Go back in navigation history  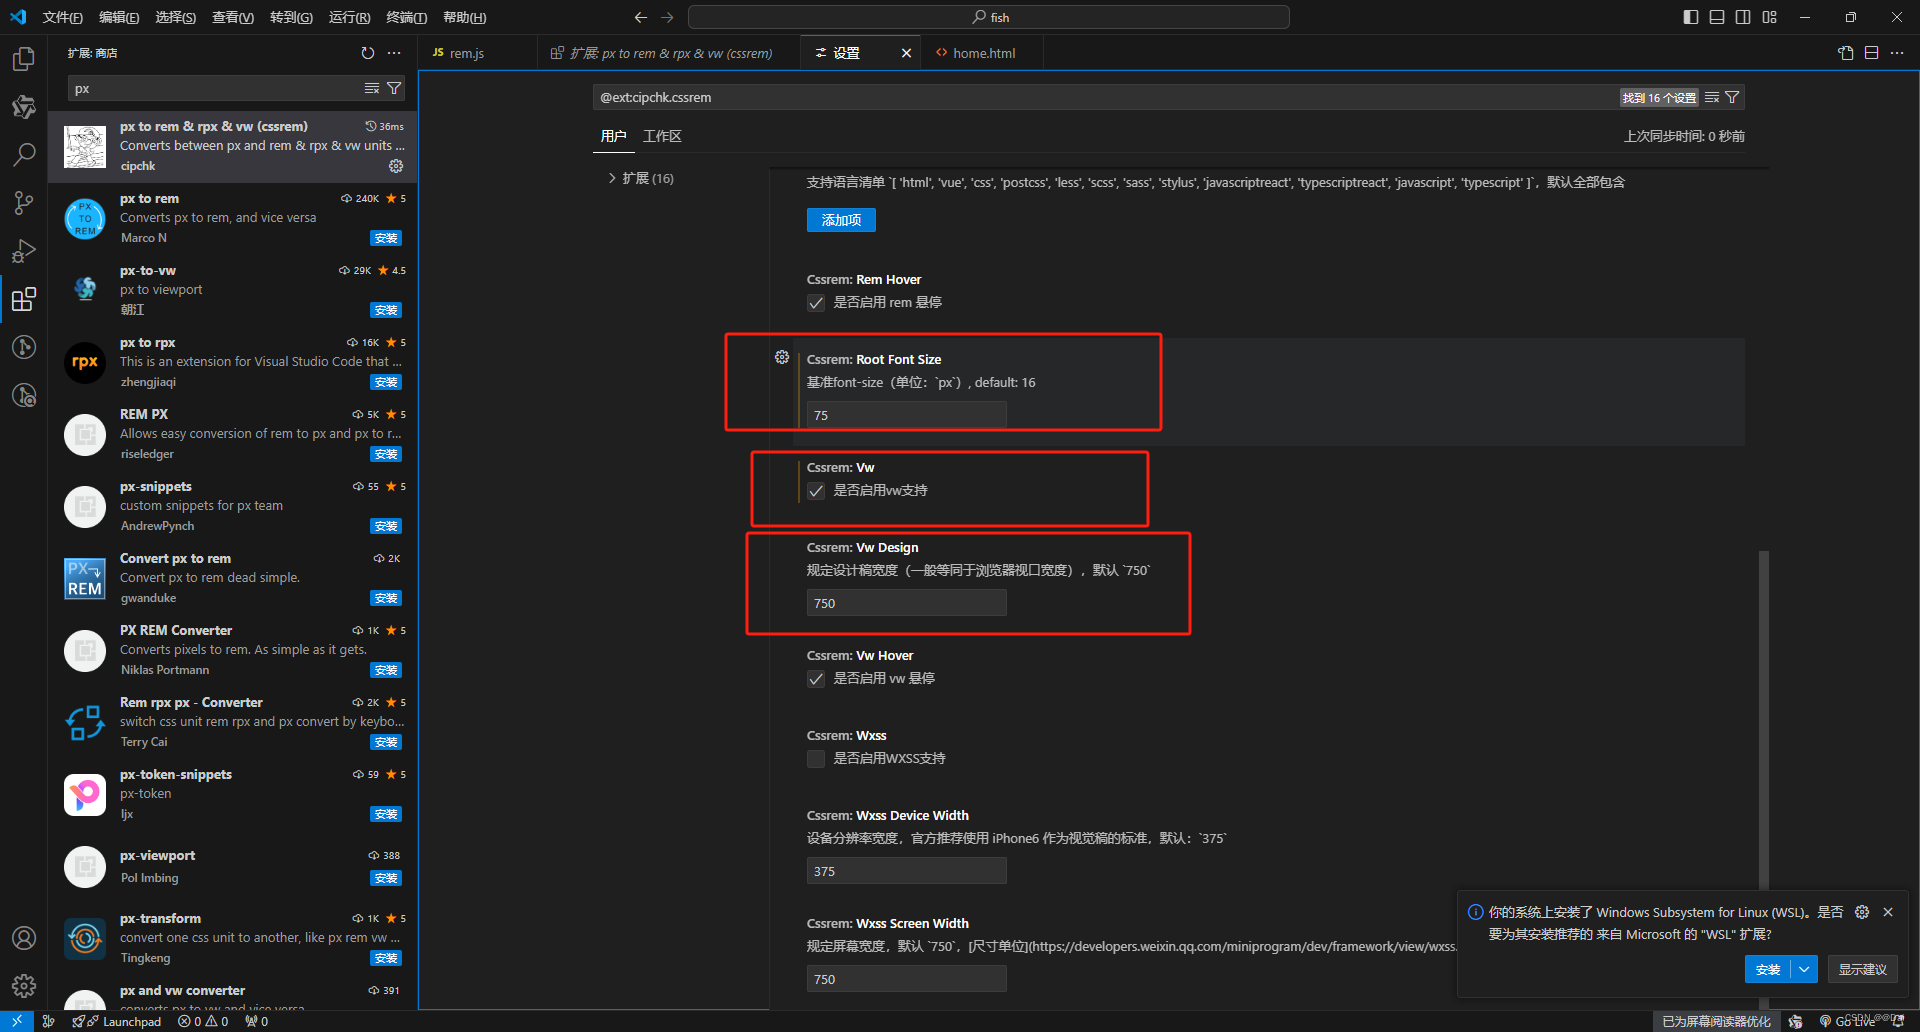[x=641, y=17]
